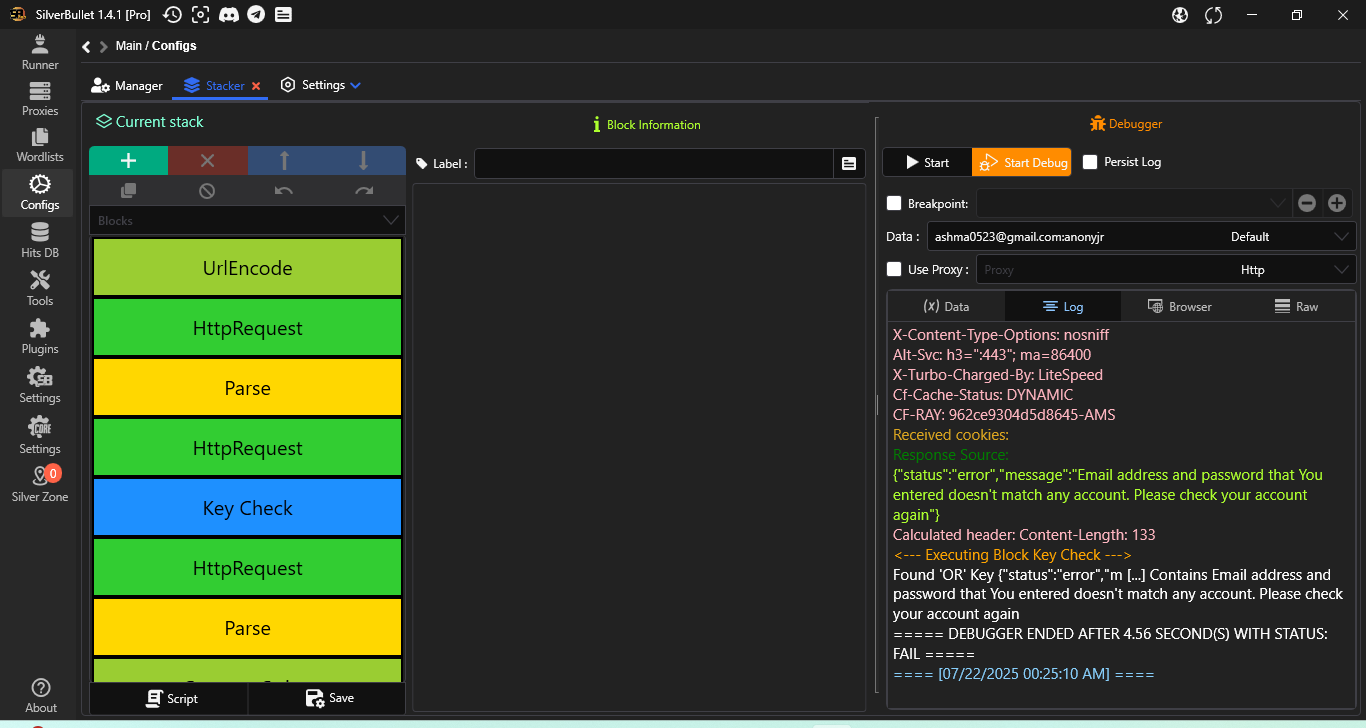
Task: Enable the Use Proxy checkbox
Action: pos(894,269)
